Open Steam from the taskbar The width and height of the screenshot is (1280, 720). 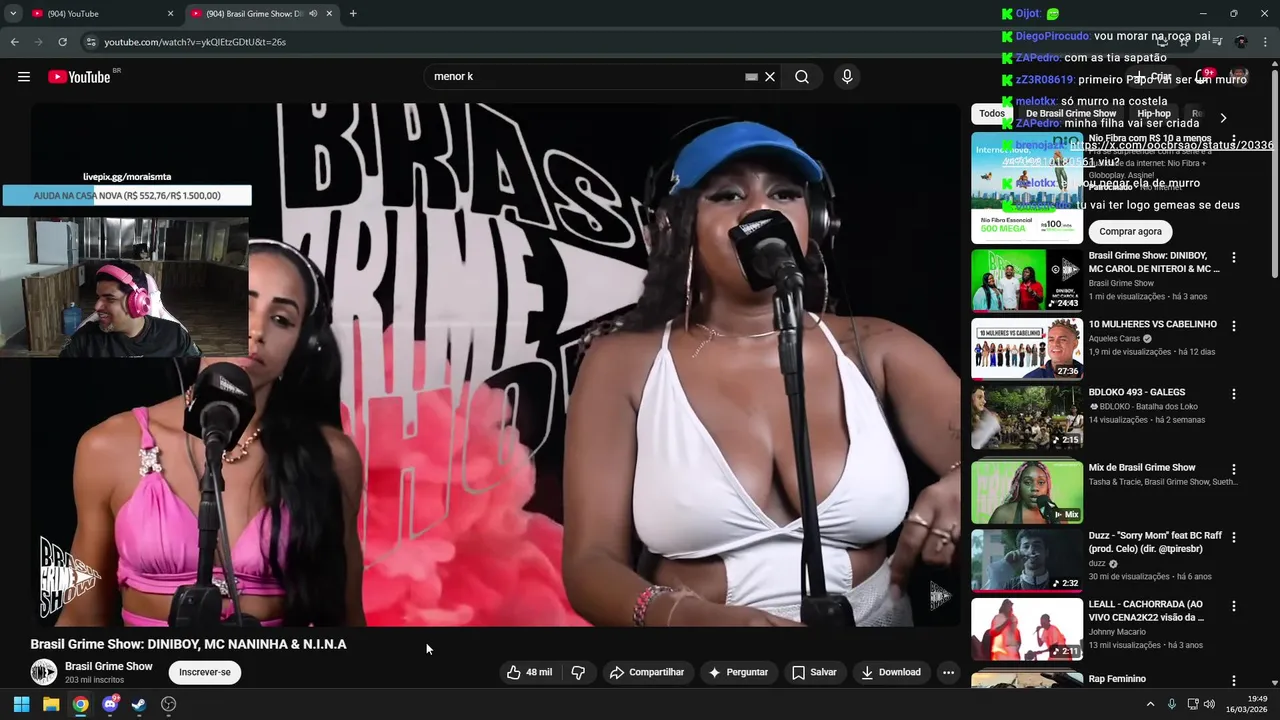tap(139, 704)
